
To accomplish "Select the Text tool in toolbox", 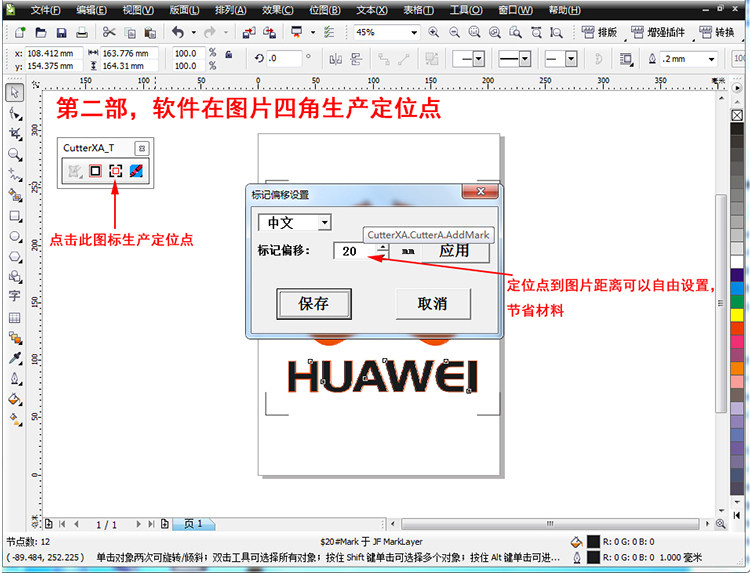I will tap(14, 297).
